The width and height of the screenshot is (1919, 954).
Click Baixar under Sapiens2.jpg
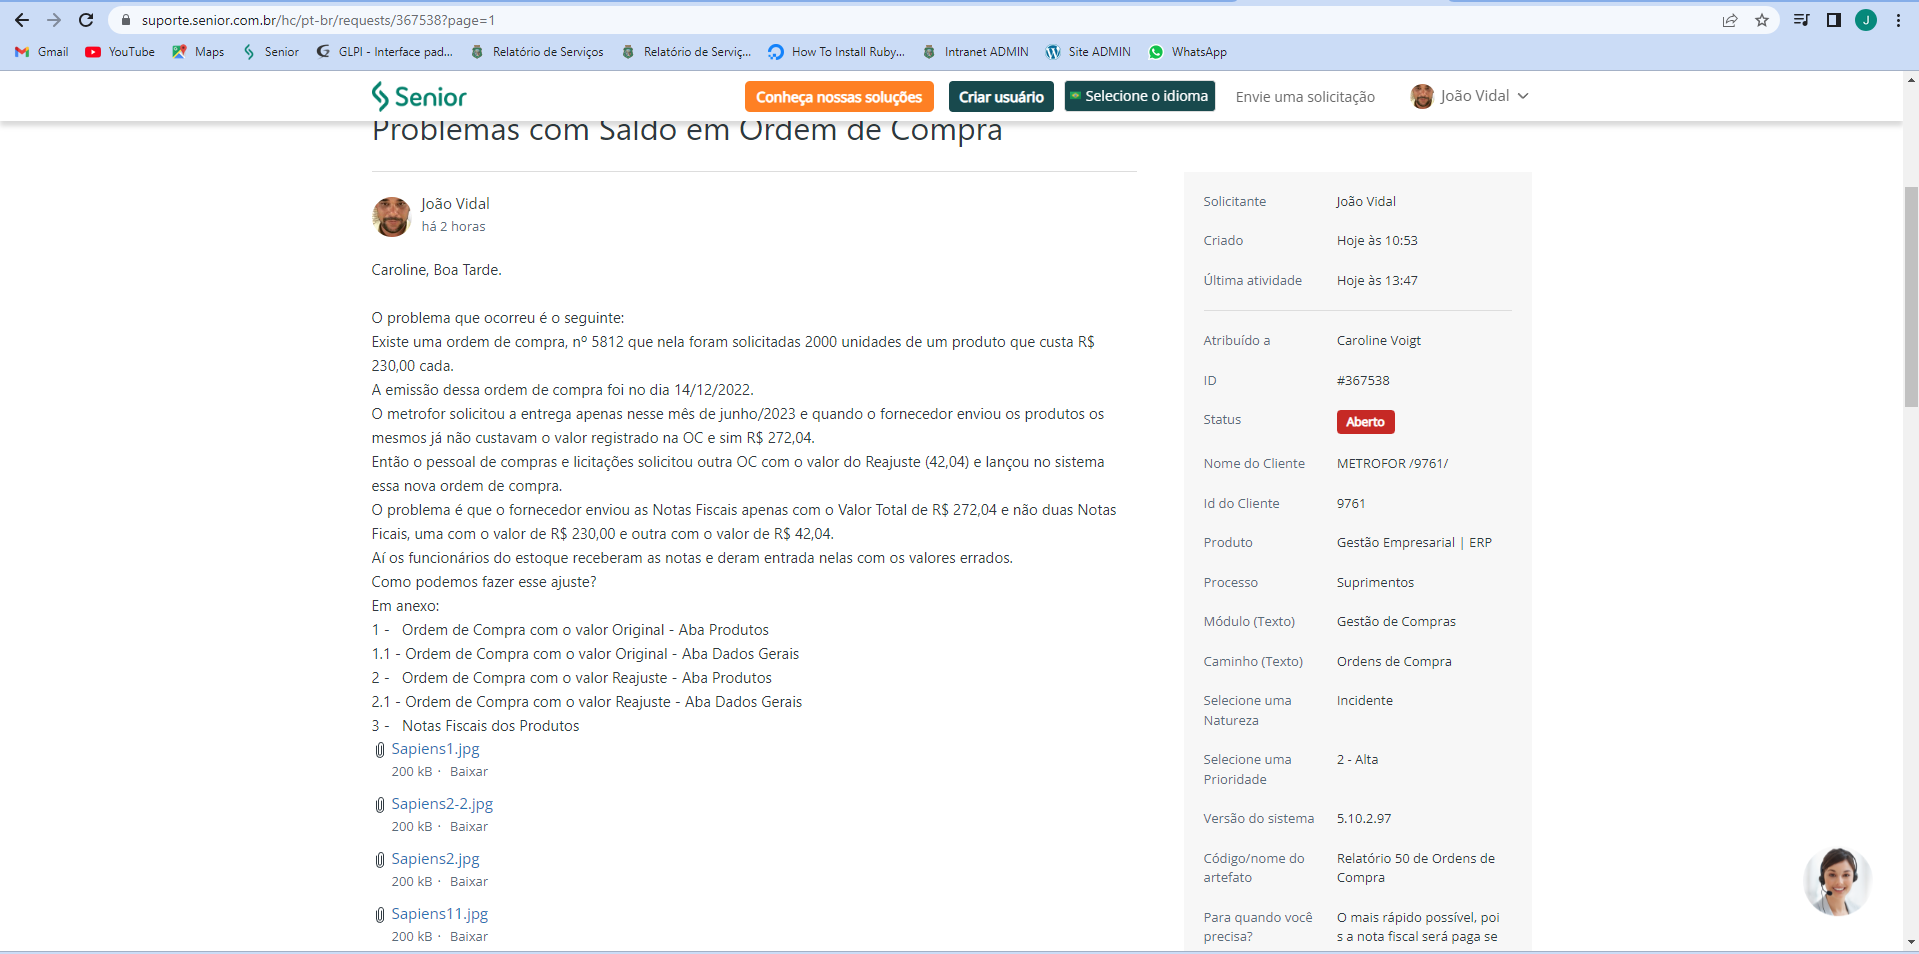coord(469,882)
